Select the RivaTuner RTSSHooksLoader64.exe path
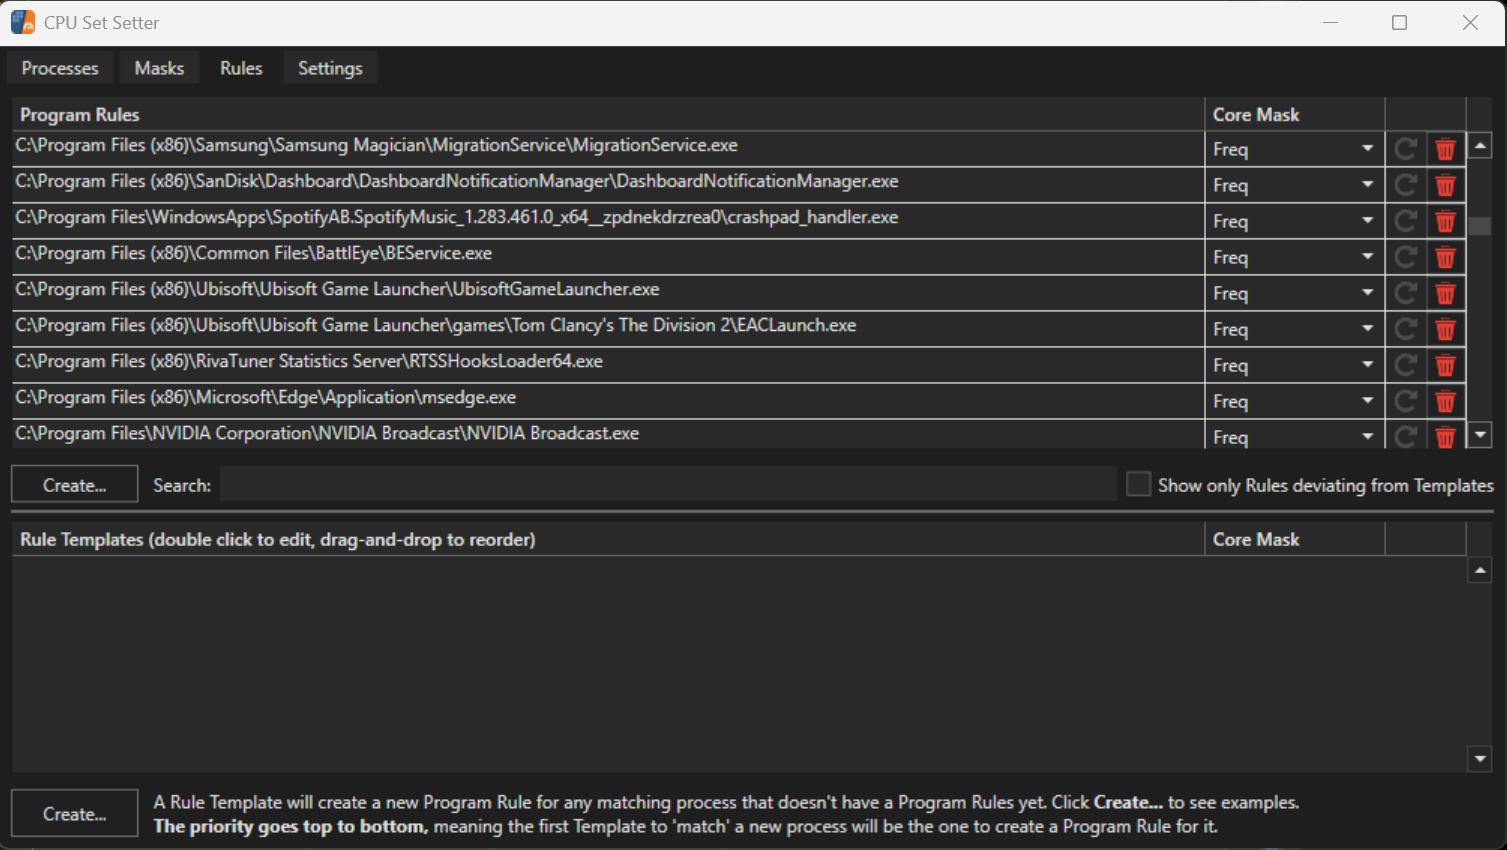Image resolution: width=1507 pixels, height=850 pixels. click(x=309, y=361)
